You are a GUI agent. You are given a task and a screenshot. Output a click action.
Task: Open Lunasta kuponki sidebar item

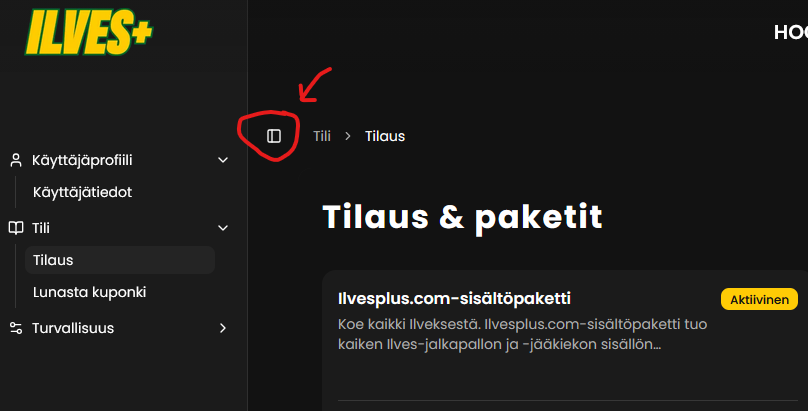pos(90,292)
